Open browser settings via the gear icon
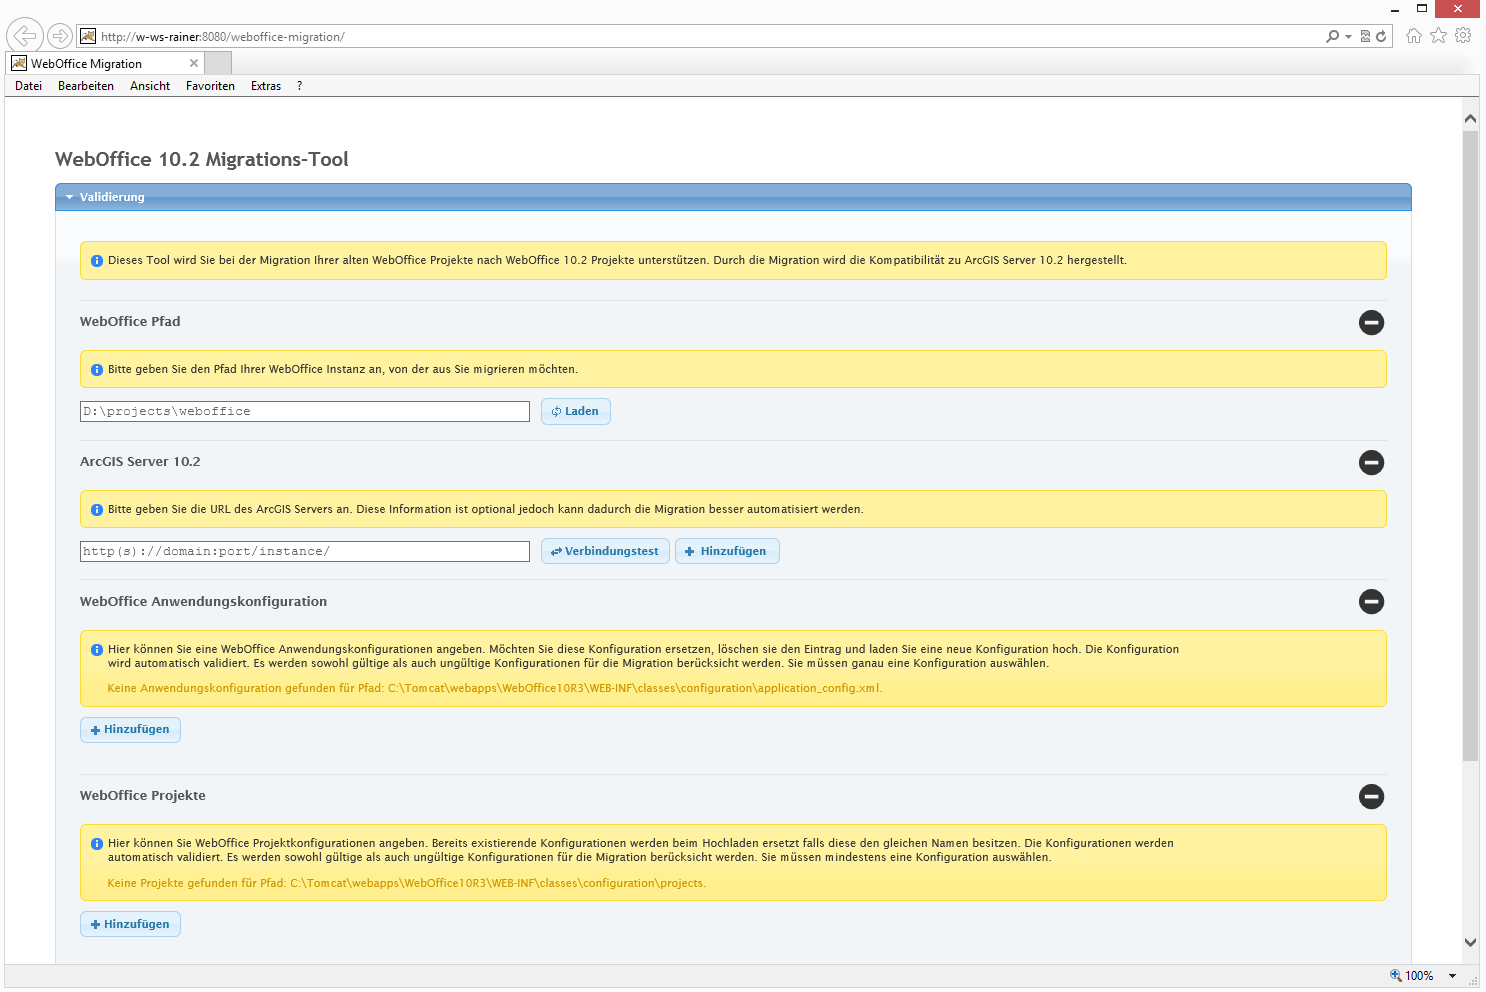Image resolution: width=1486 pixels, height=992 pixels. pyautogui.click(x=1463, y=35)
